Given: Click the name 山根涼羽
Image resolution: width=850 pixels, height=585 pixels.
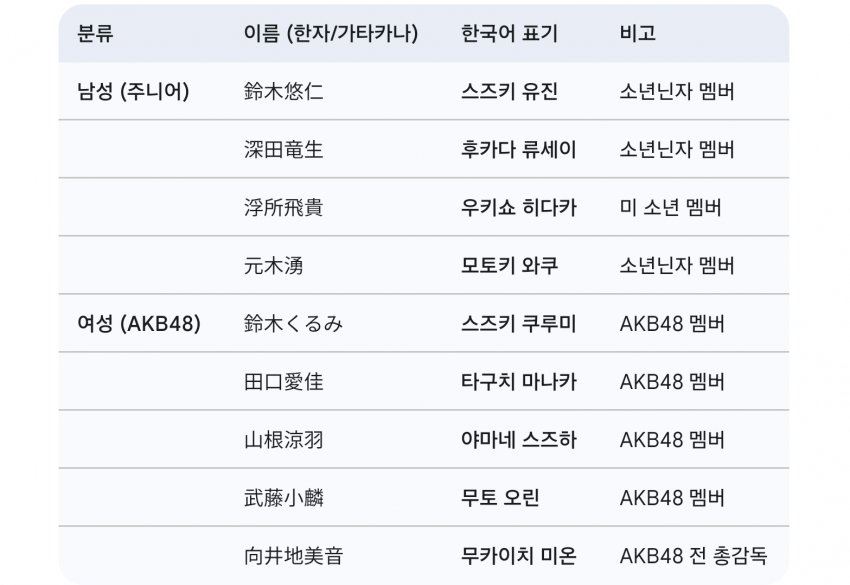Looking at the screenshot, I should coord(284,440).
